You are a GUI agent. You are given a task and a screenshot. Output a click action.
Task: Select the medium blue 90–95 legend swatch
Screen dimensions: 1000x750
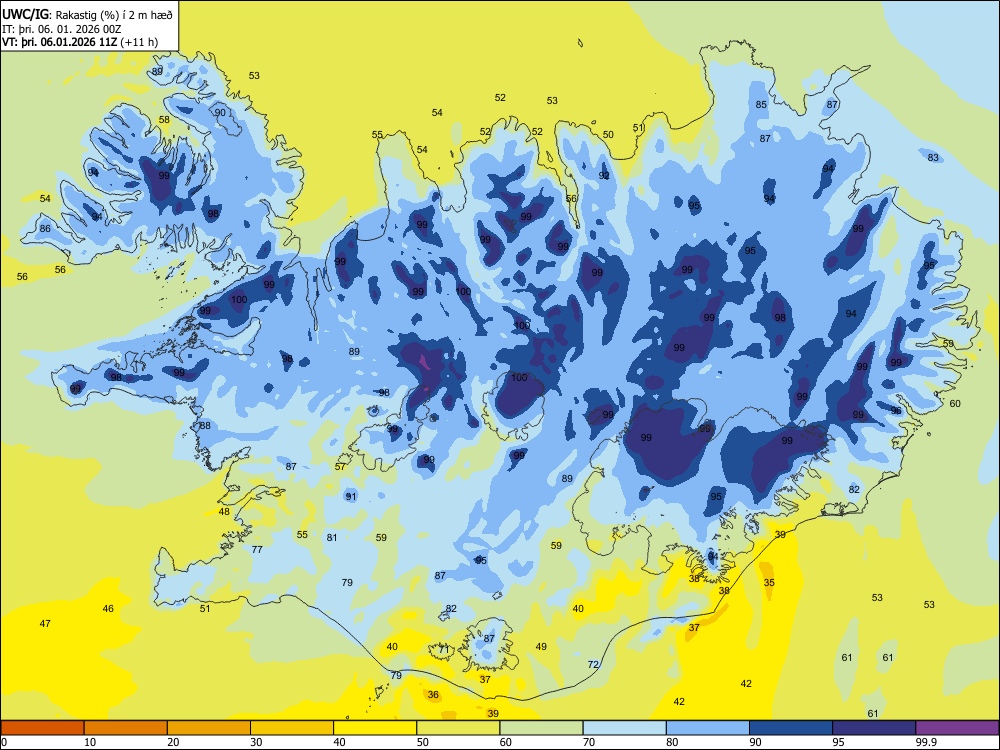point(791,728)
